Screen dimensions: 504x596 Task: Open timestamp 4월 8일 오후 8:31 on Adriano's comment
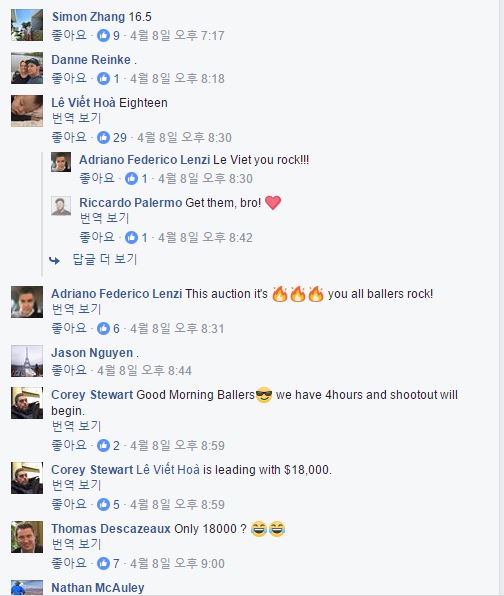(177, 328)
